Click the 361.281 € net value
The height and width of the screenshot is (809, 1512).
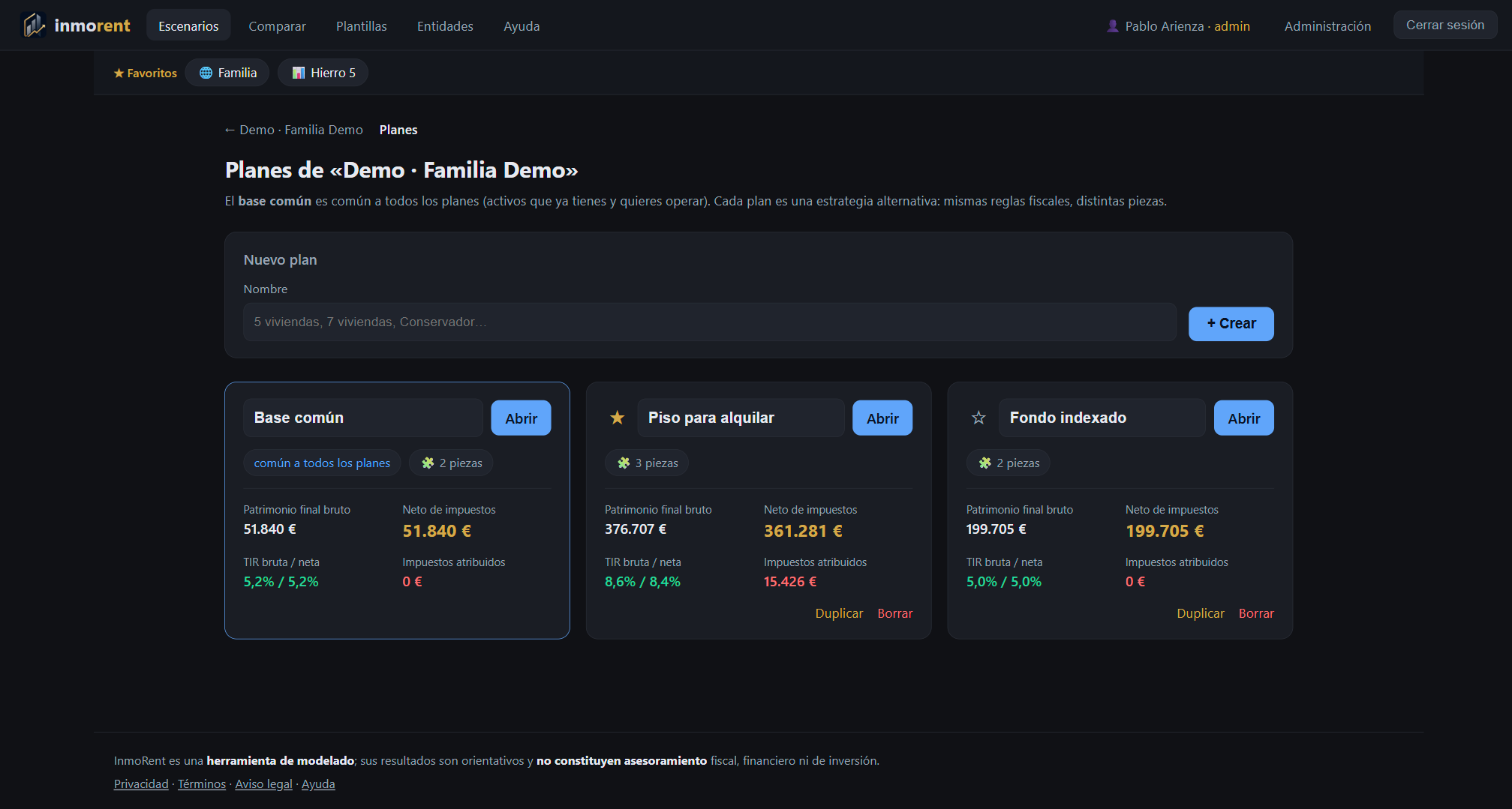803,531
